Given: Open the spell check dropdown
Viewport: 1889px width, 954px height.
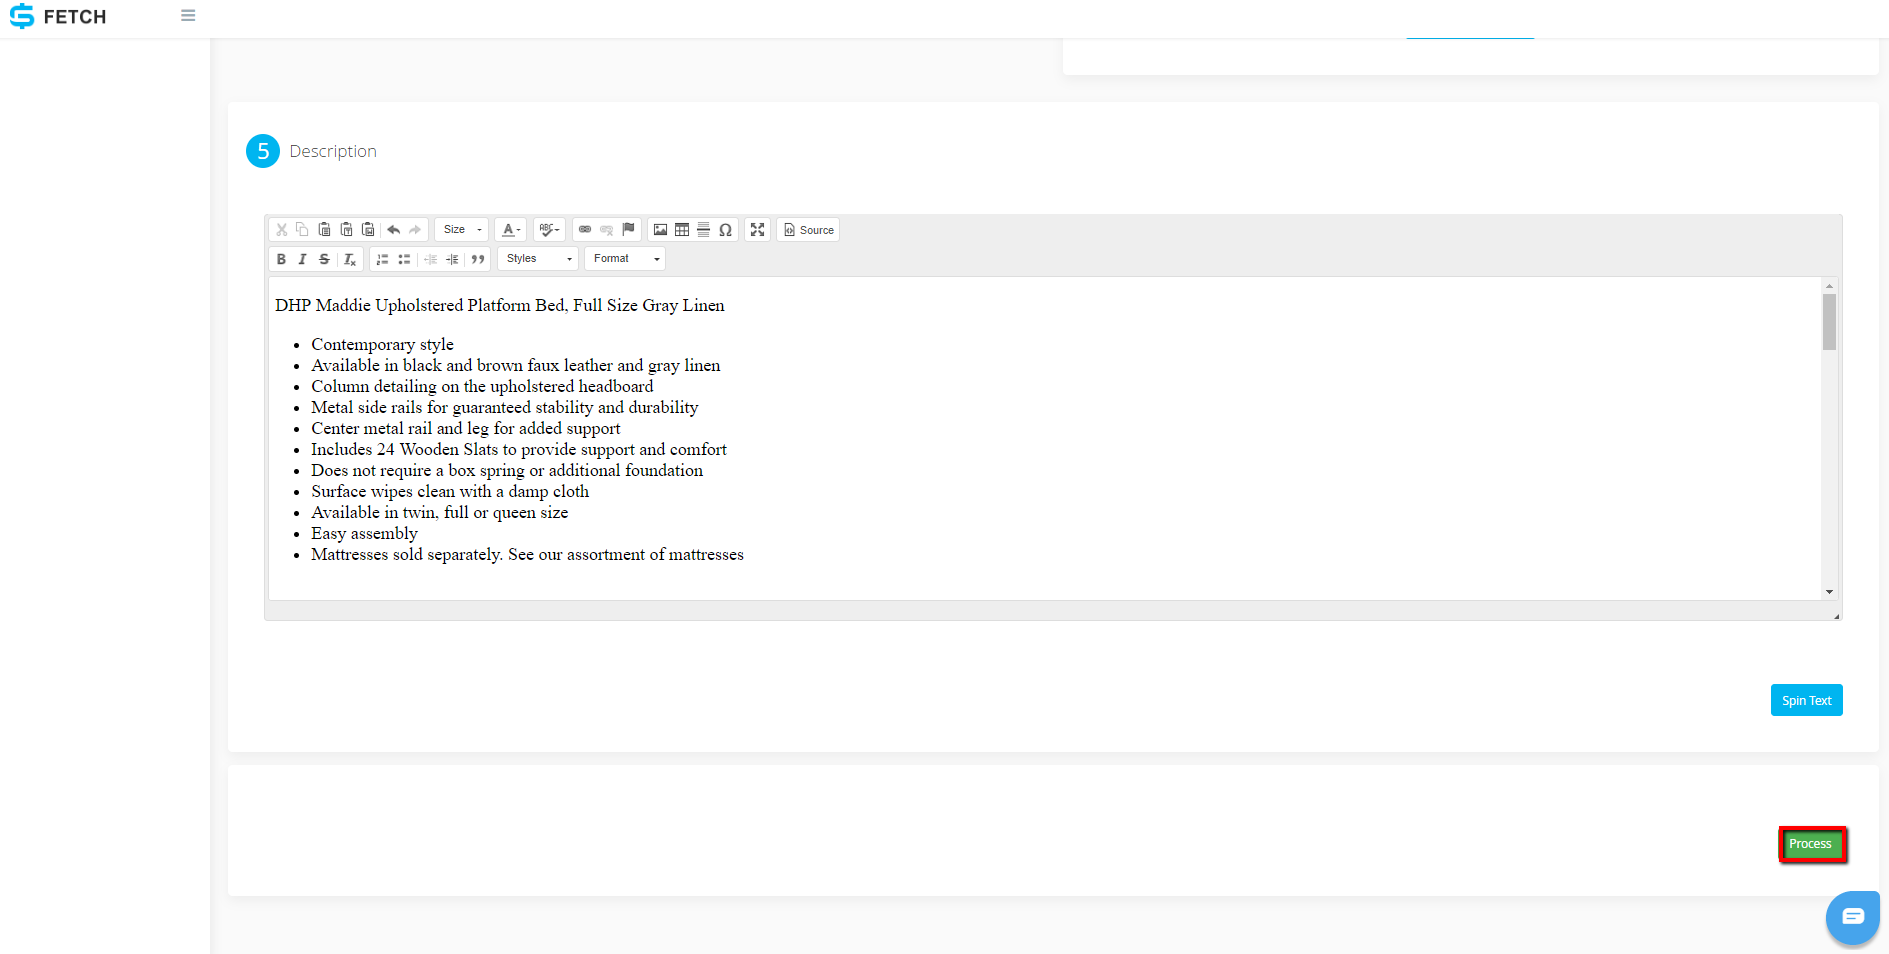Looking at the screenshot, I should click(x=549, y=230).
